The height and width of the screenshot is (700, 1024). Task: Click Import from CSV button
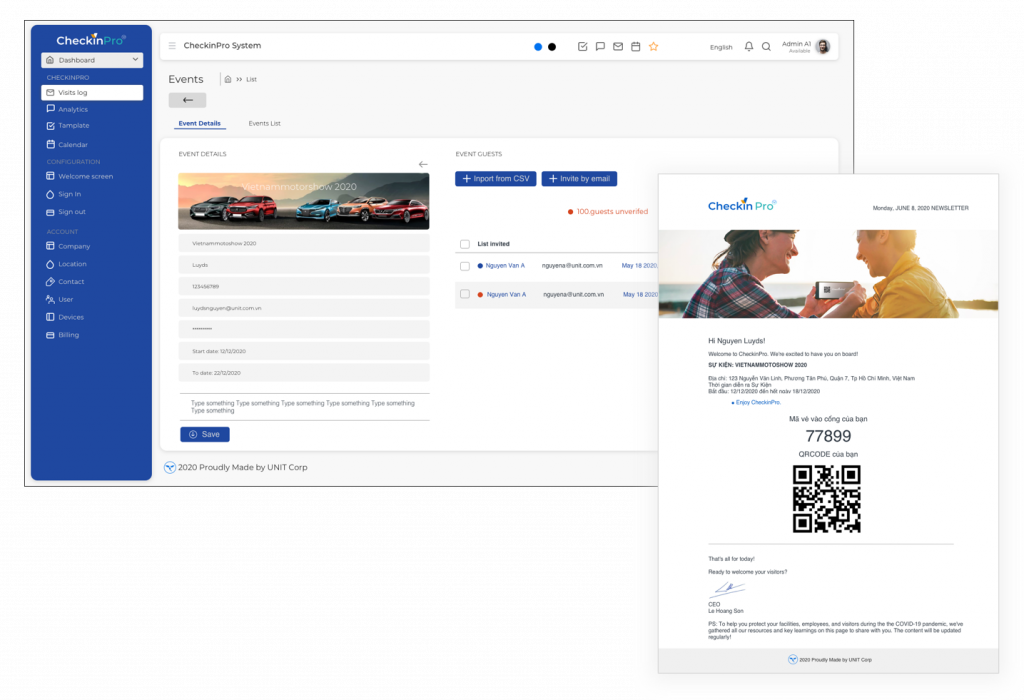pos(496,178)
